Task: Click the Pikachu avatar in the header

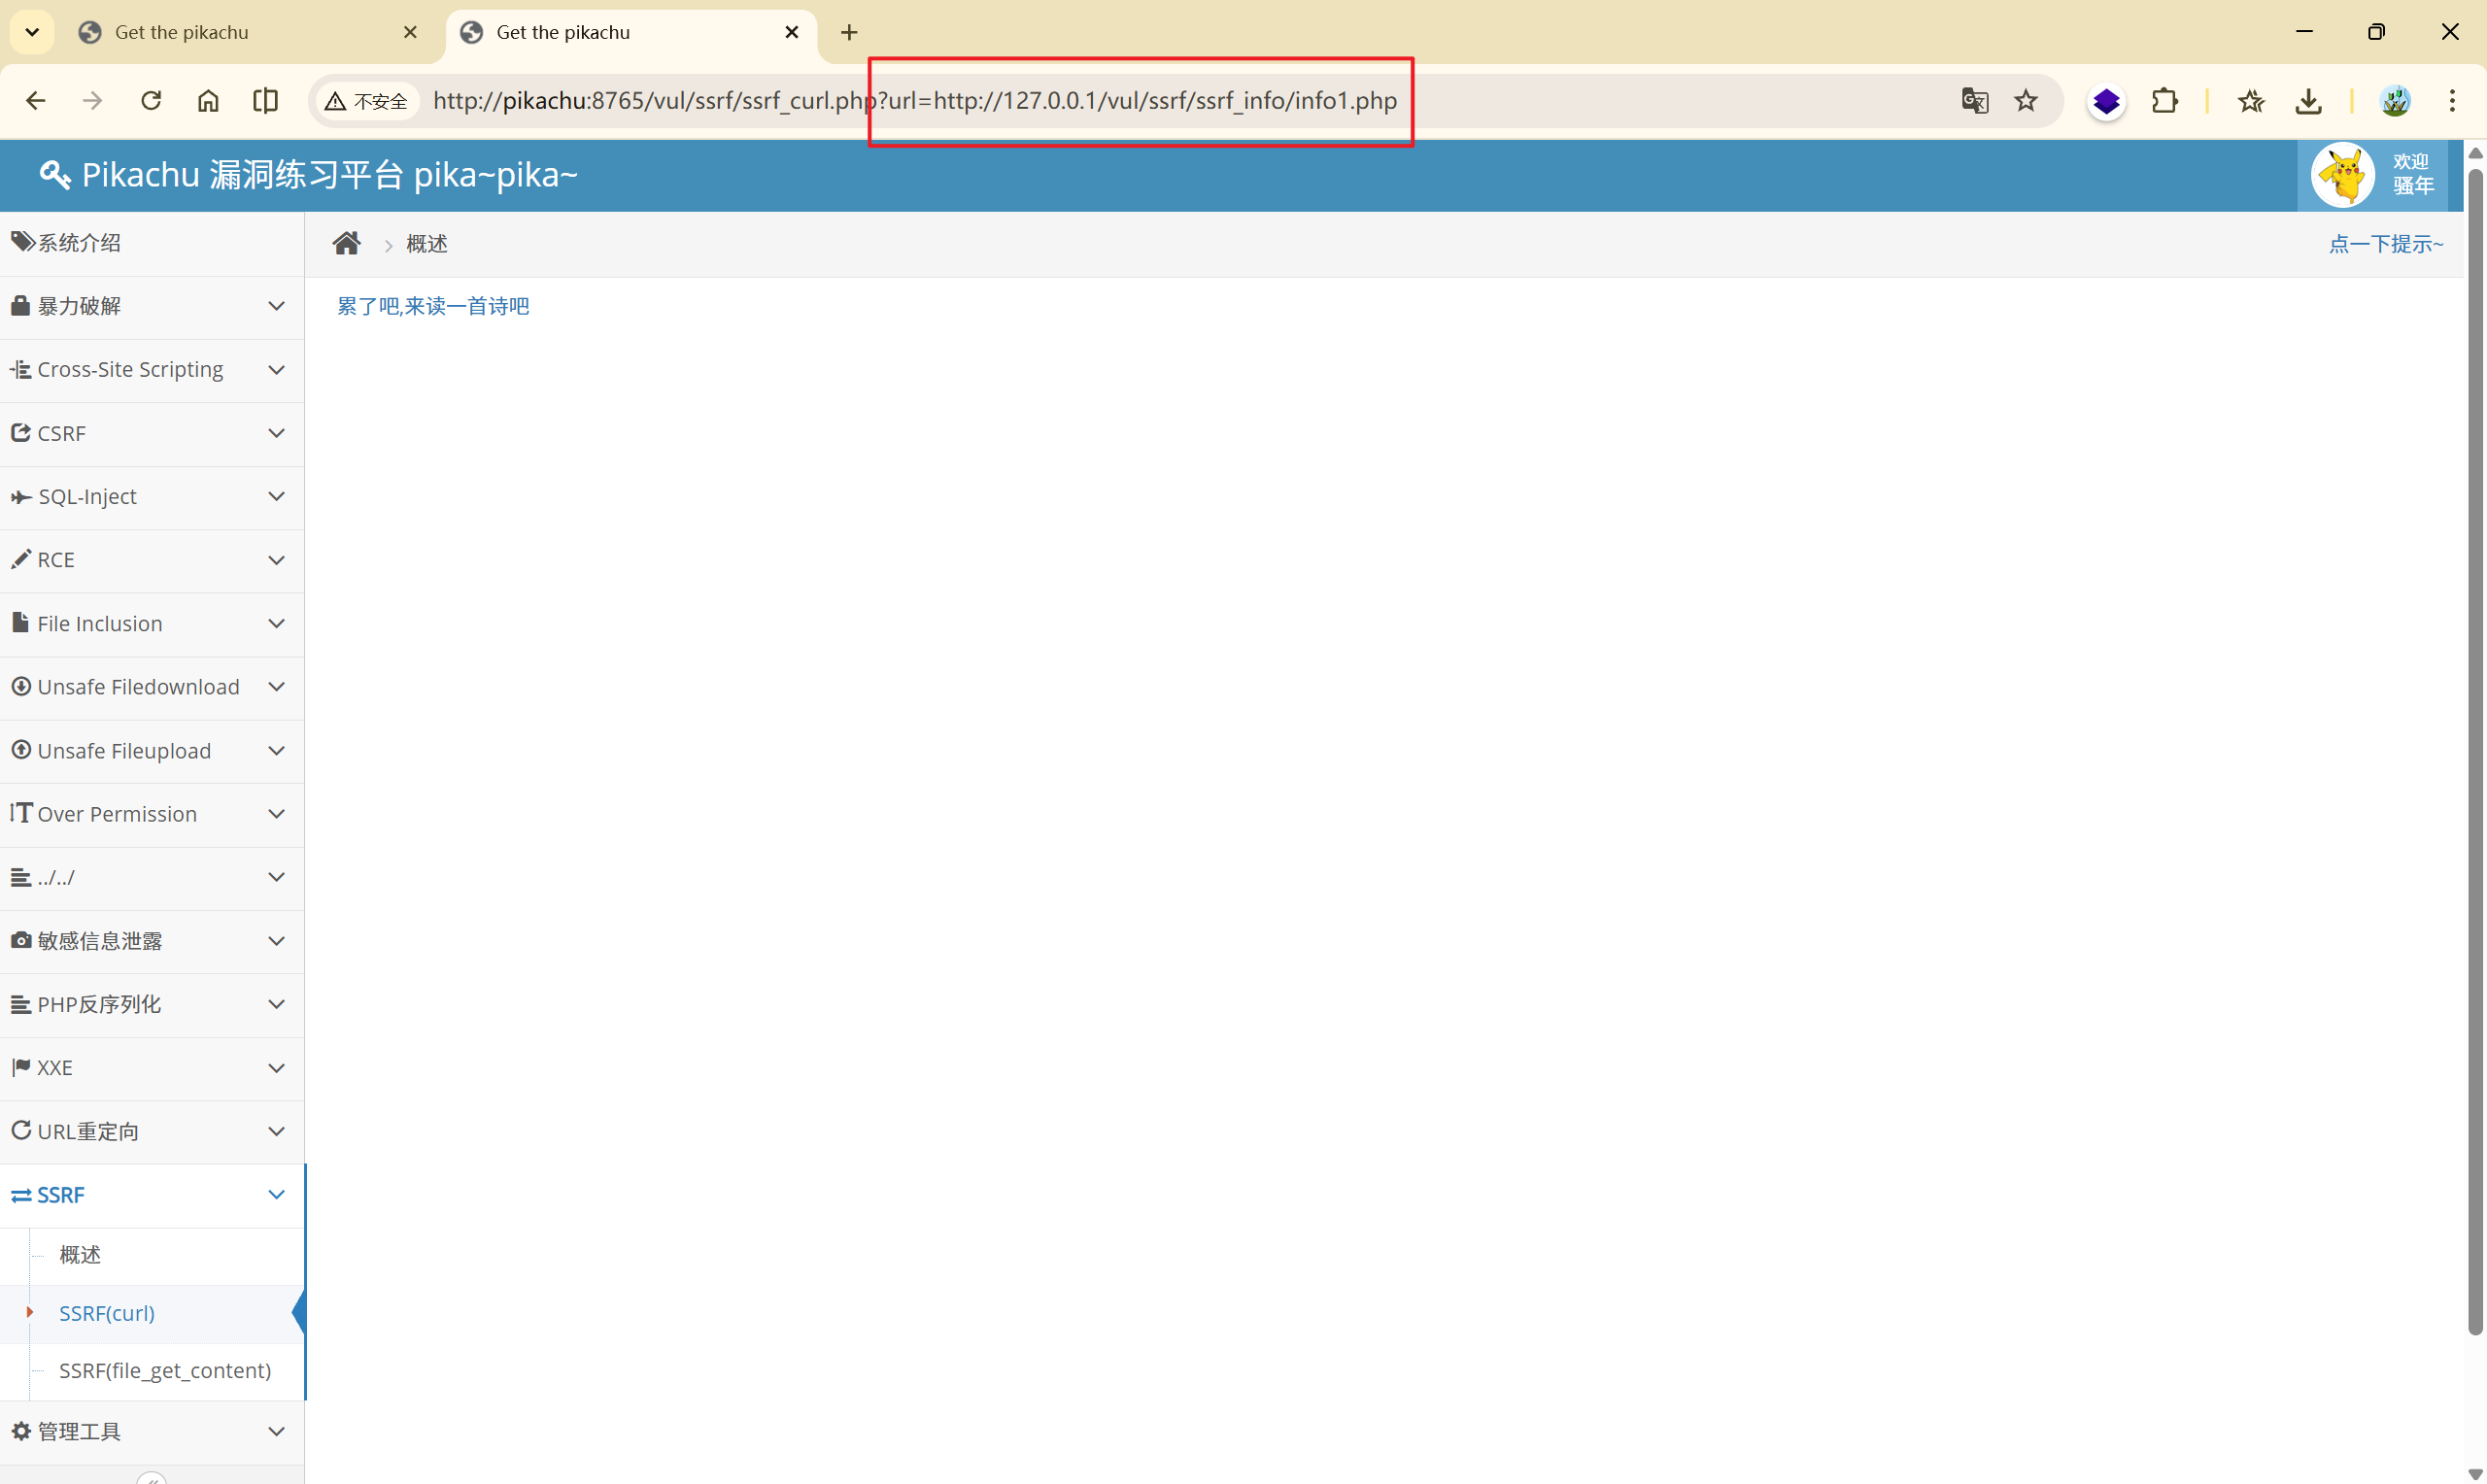Action: click(x=2342, y=175)
